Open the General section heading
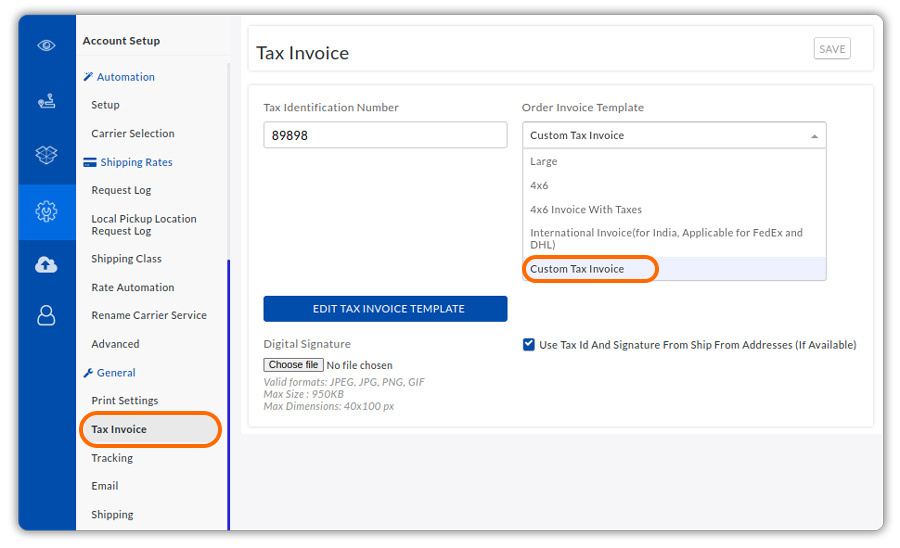This screenshot has width=900, height=548. [x=116, y=373]
